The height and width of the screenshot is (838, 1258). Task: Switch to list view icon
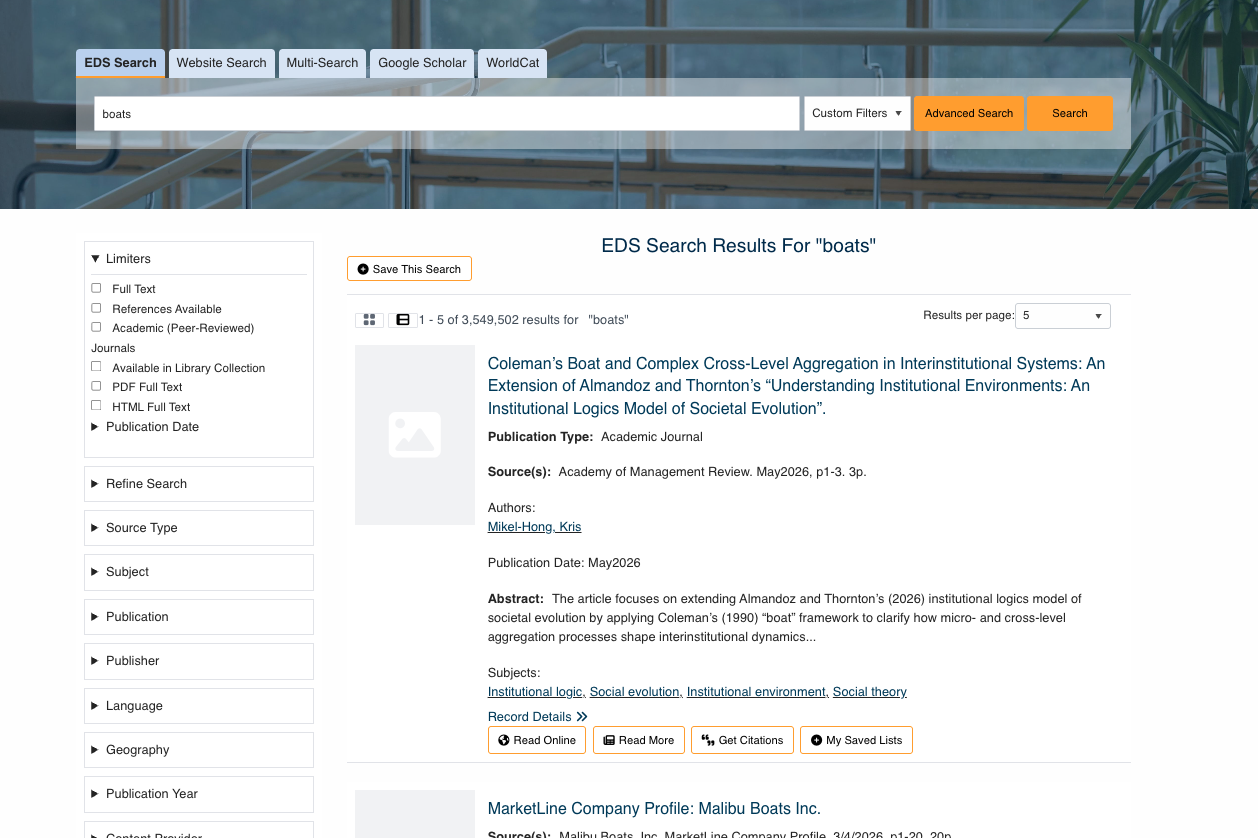[x=403, y=320]
